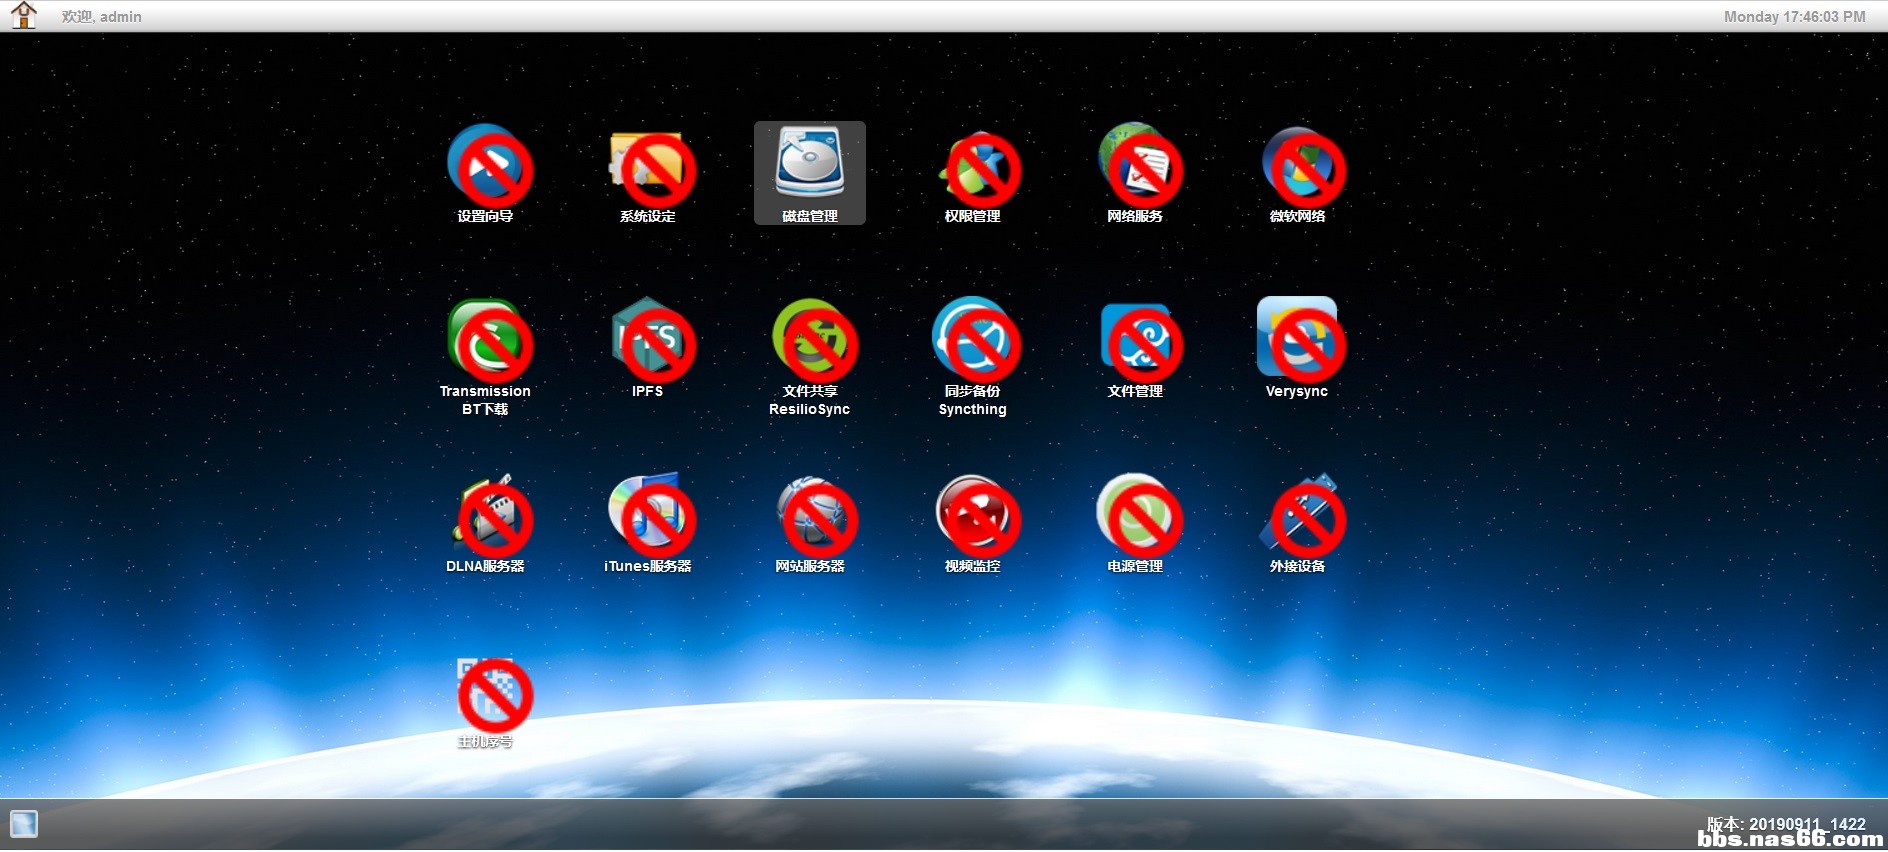Open 文件管理 file manager icon
The width and height of the screenshot is (1888, 852).
[x=1135, y=341]
